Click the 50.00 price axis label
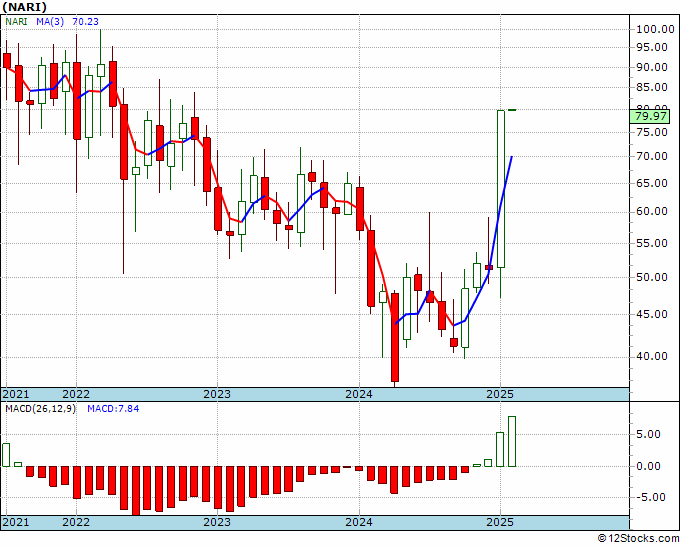 pyautogui.click(x=652, y=277)
